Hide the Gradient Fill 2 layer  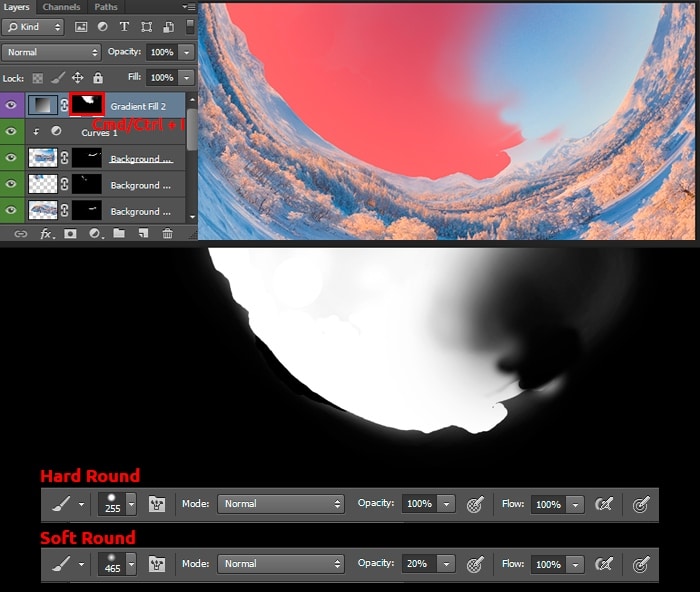11,105
